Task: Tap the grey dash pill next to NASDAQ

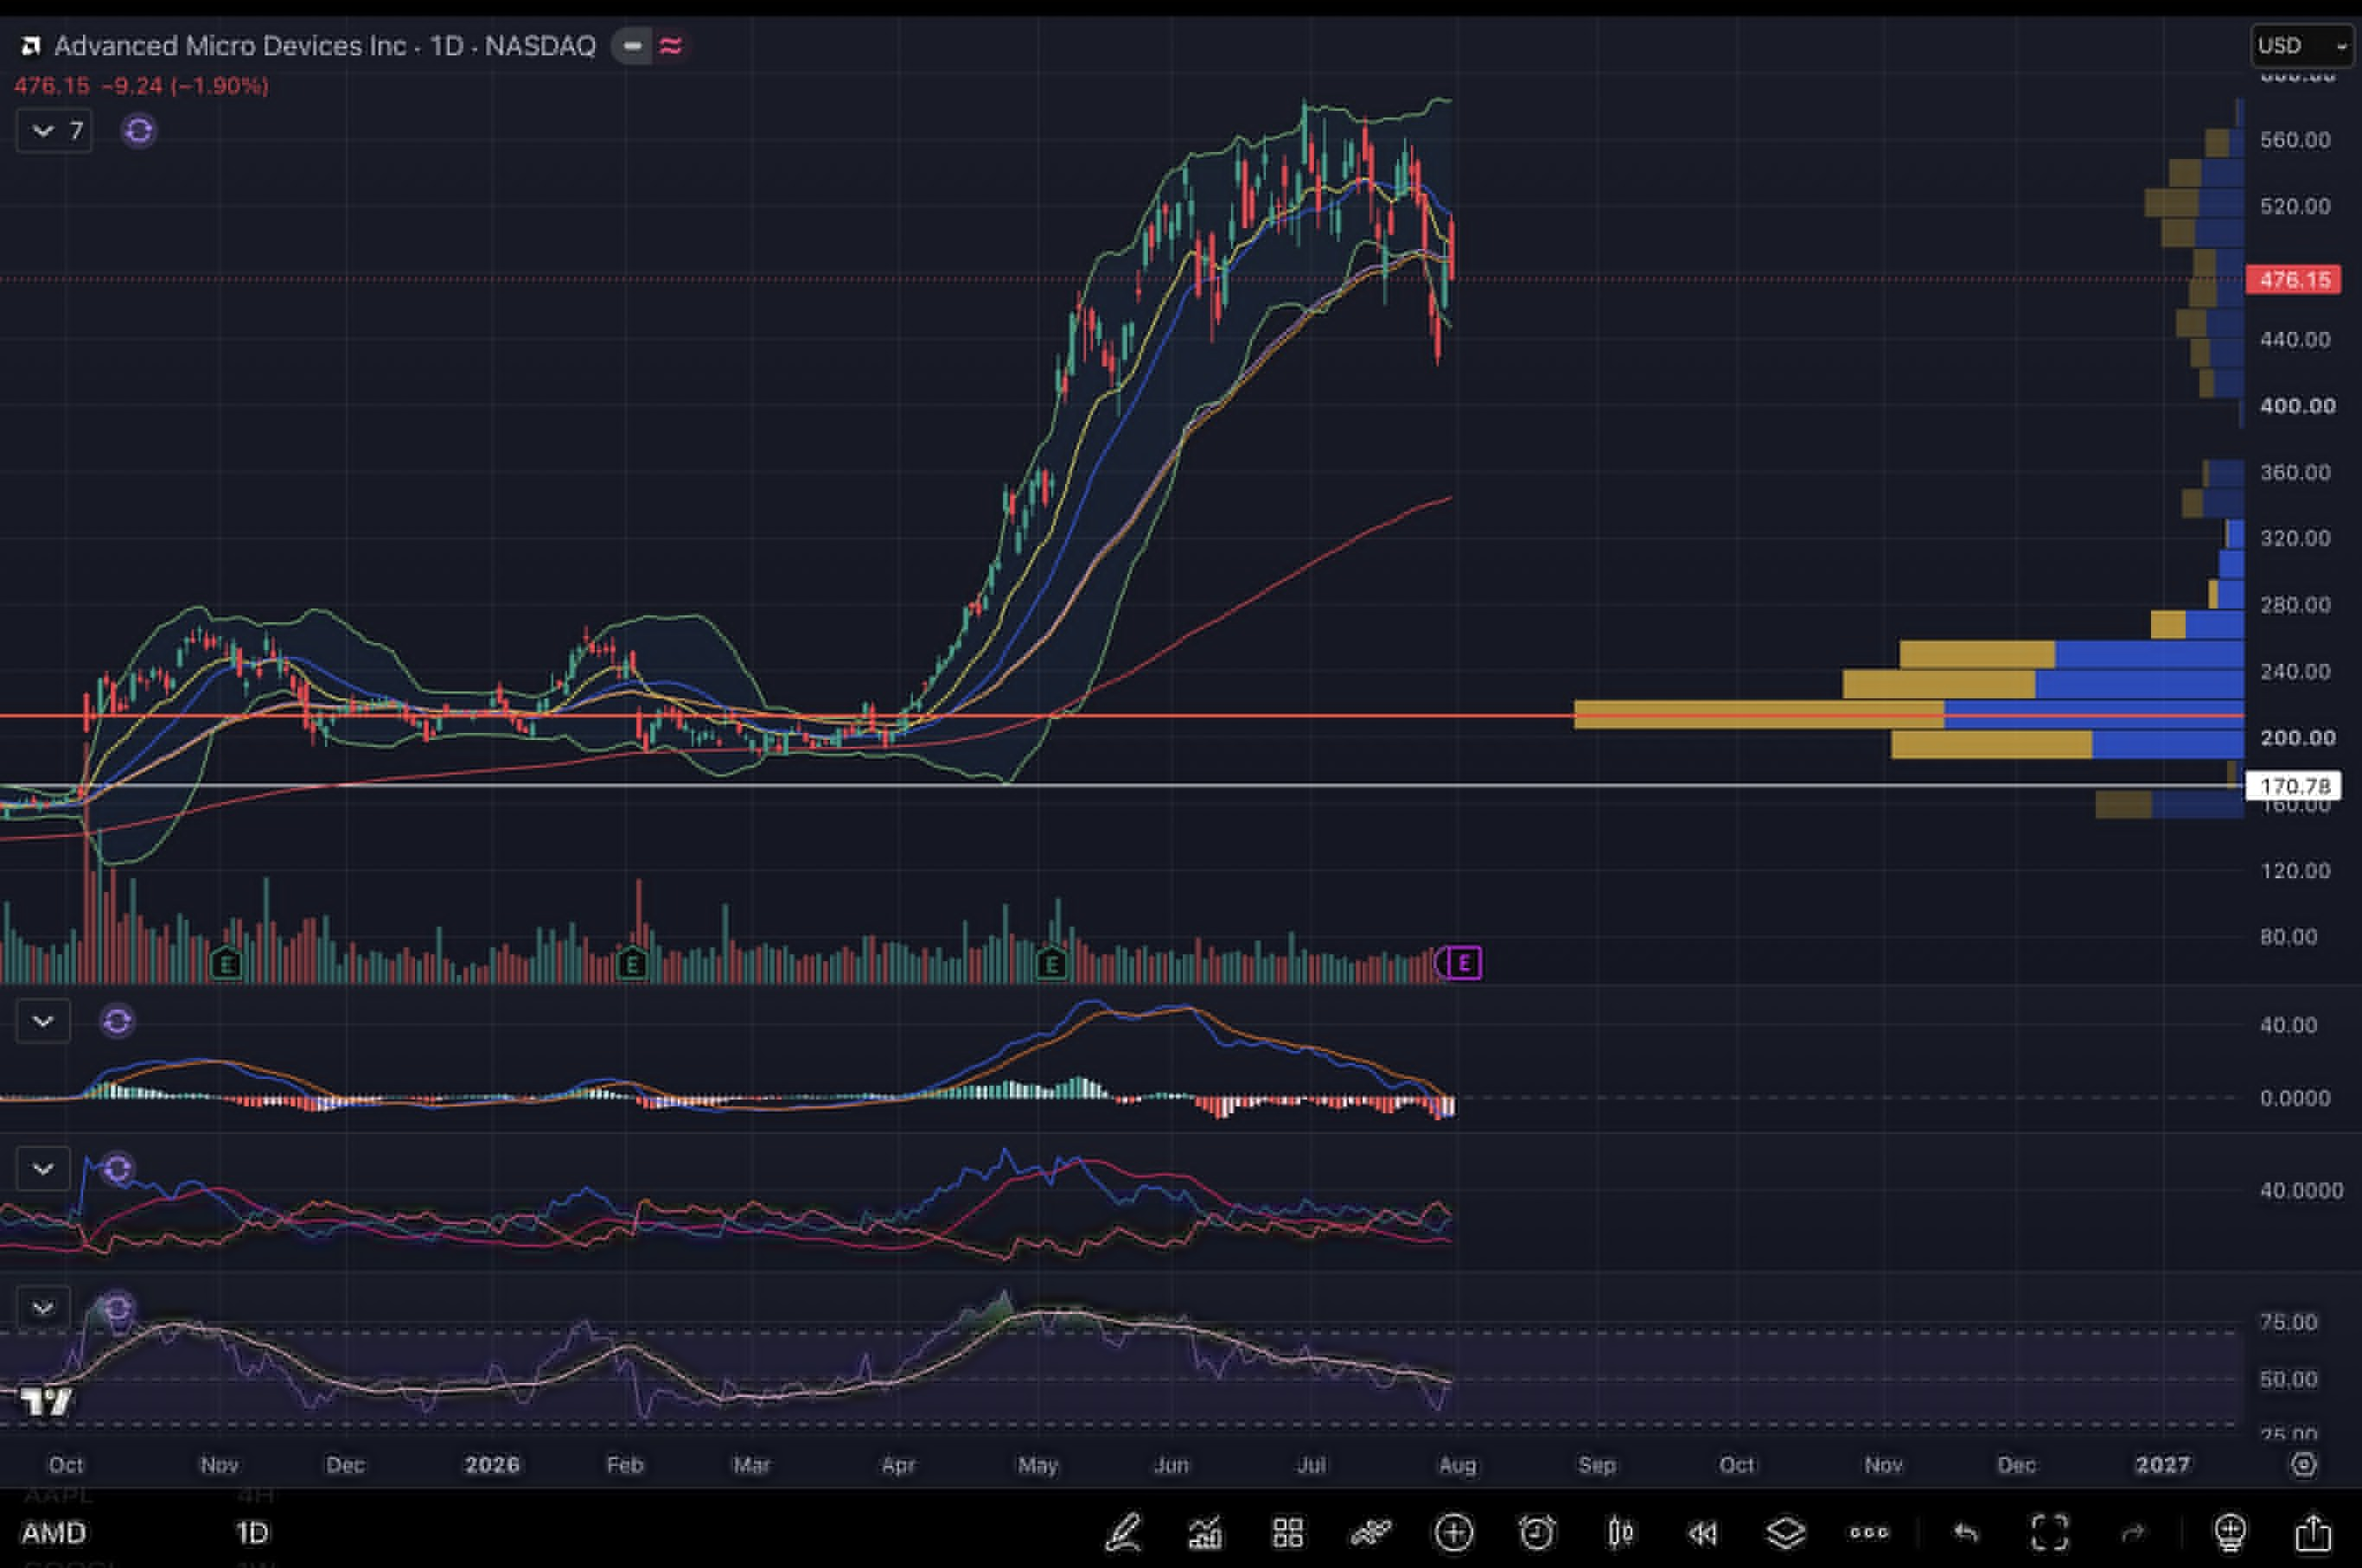Action: point(632,46)
